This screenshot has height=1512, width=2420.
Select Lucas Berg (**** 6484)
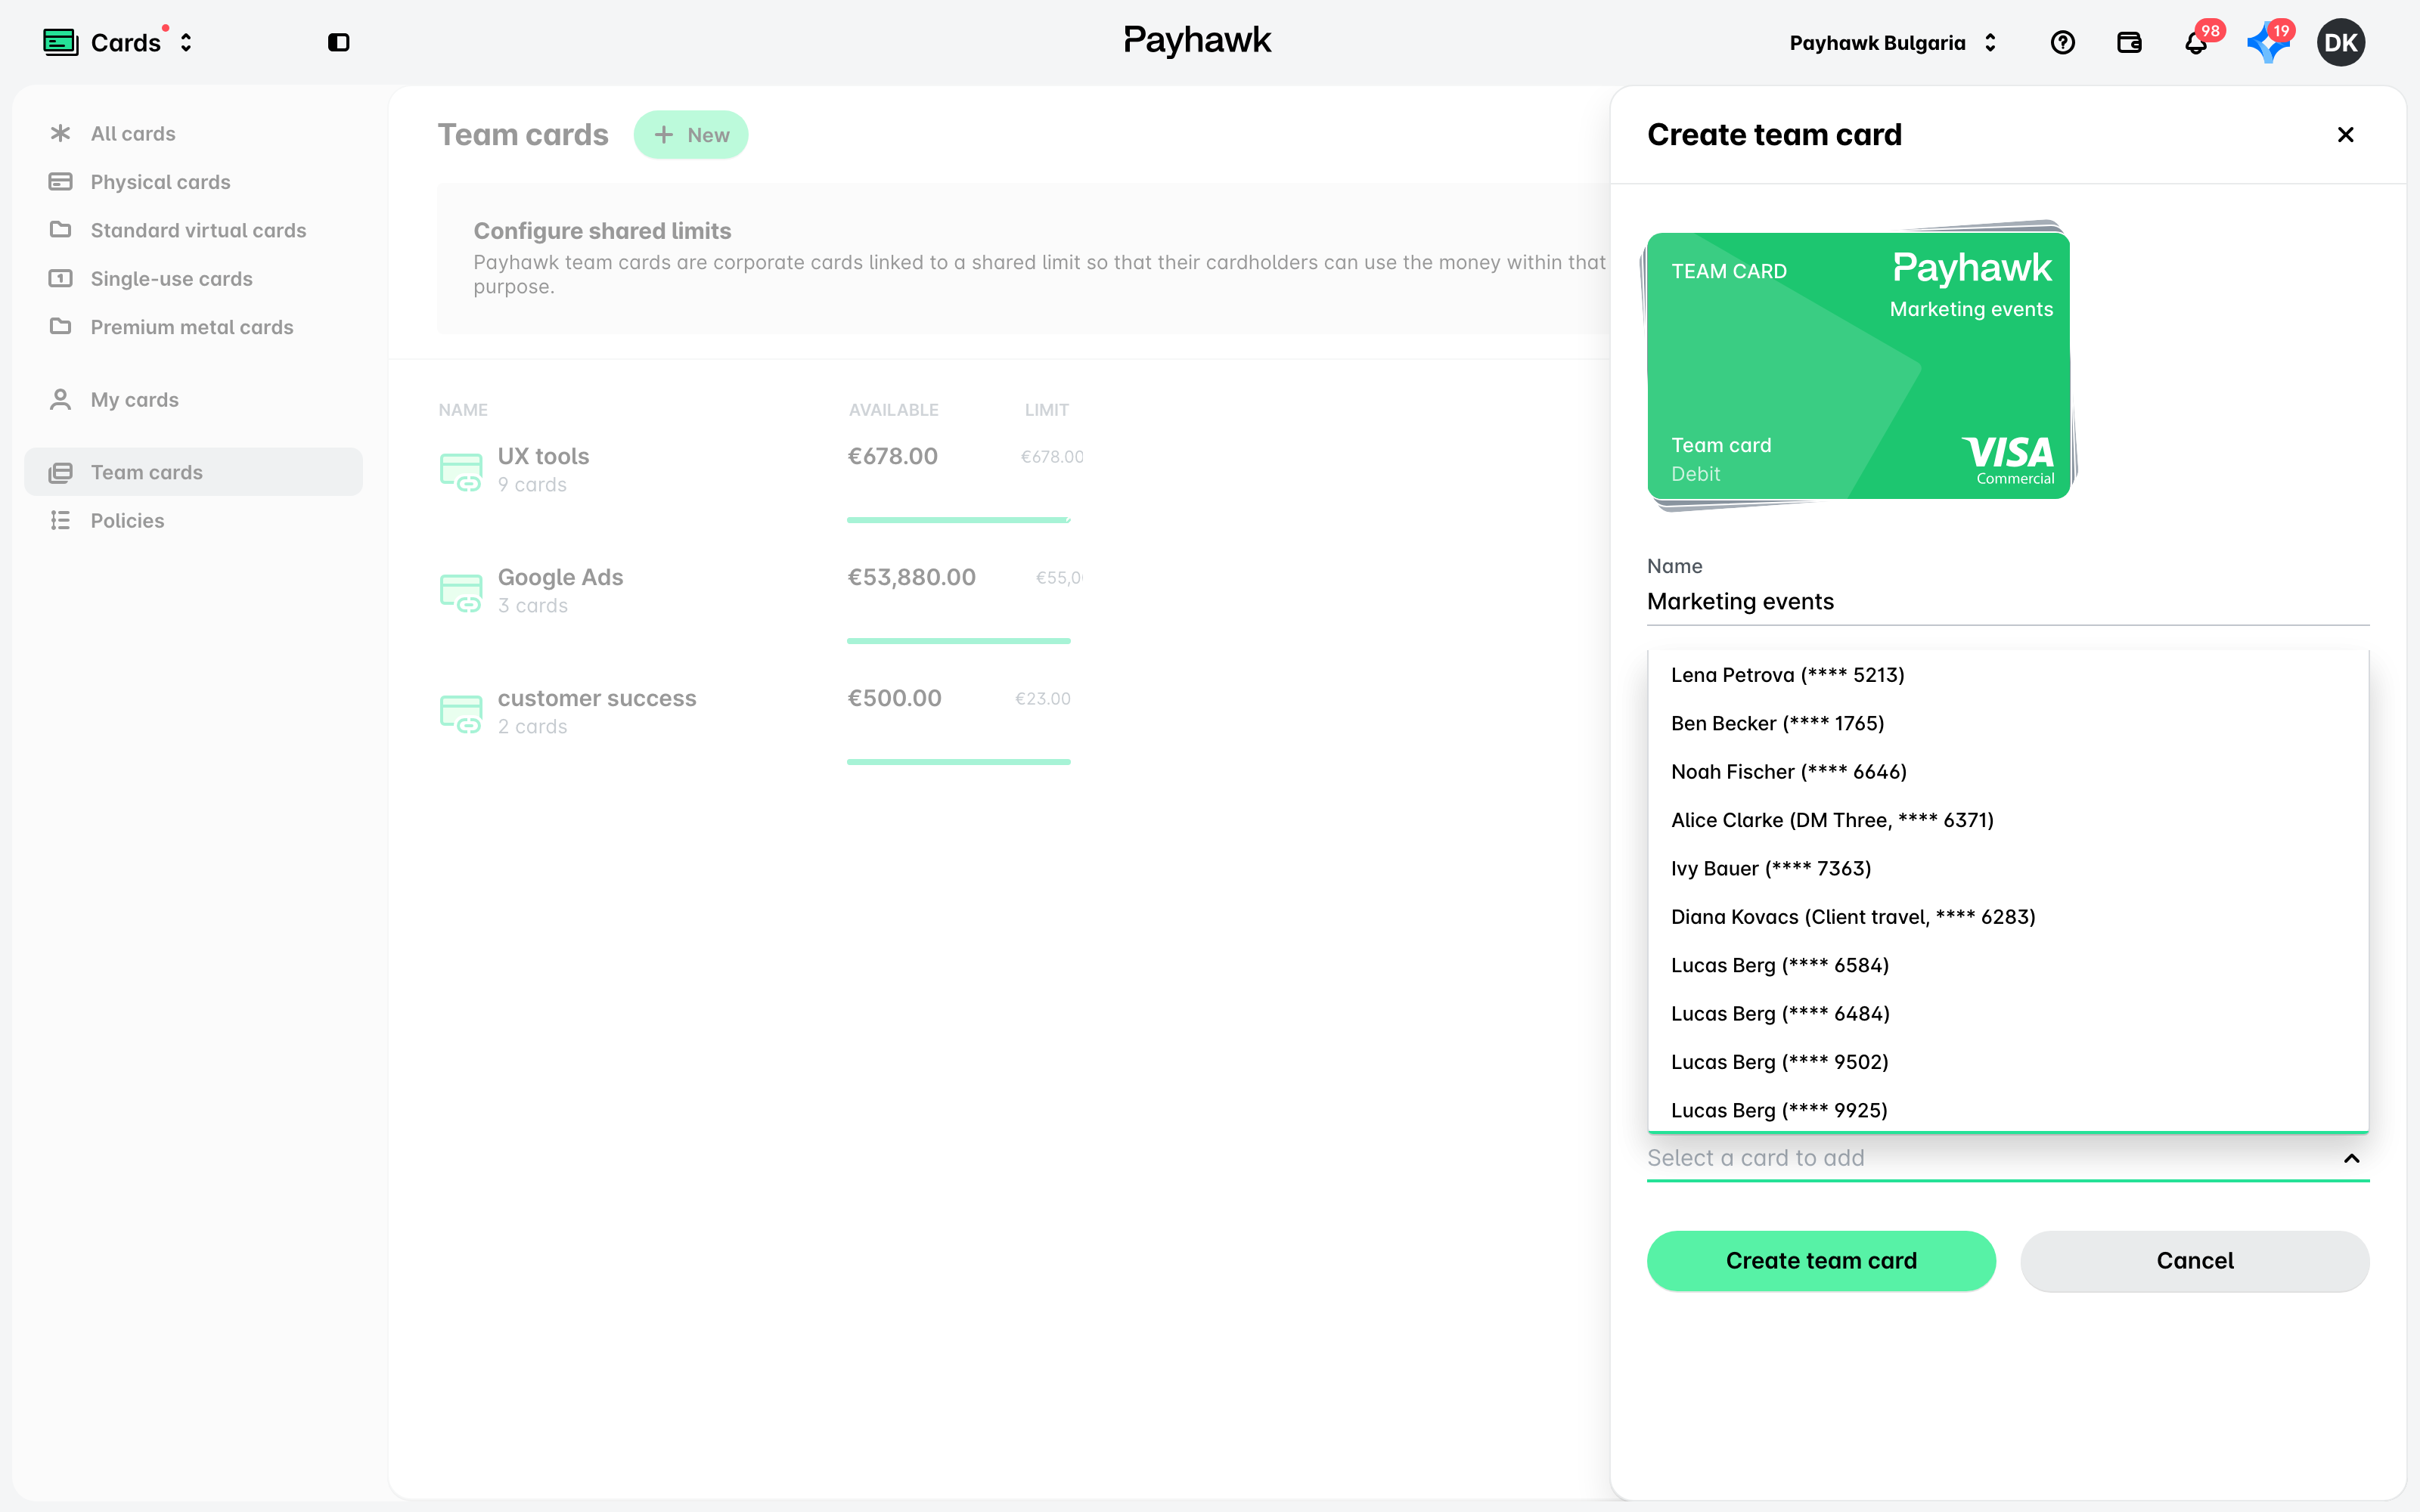click(2008, 1014)
